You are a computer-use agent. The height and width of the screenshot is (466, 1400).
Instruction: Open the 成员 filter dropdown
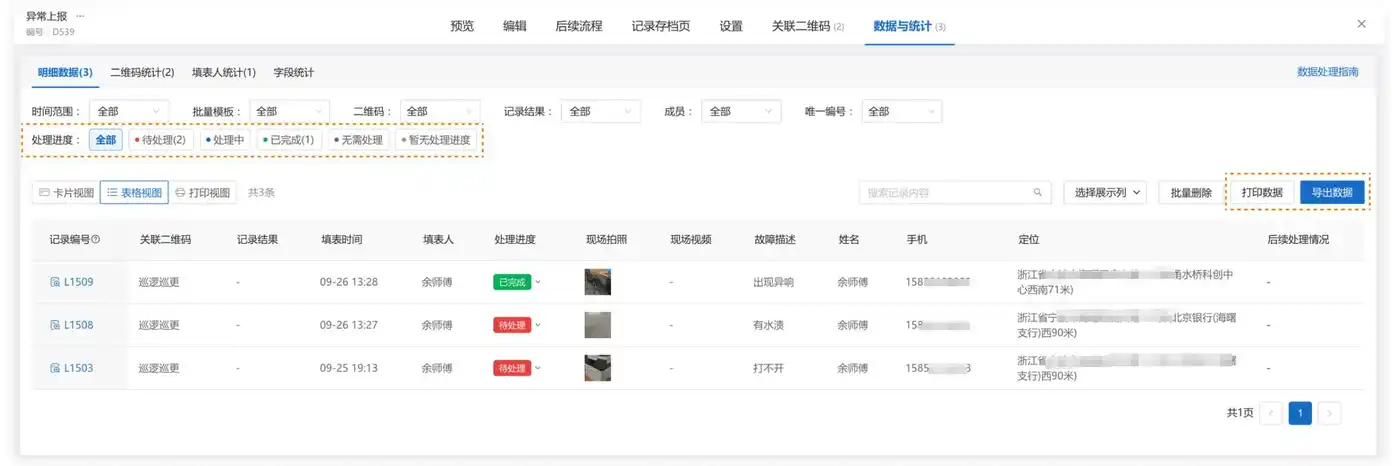point(741,111)
